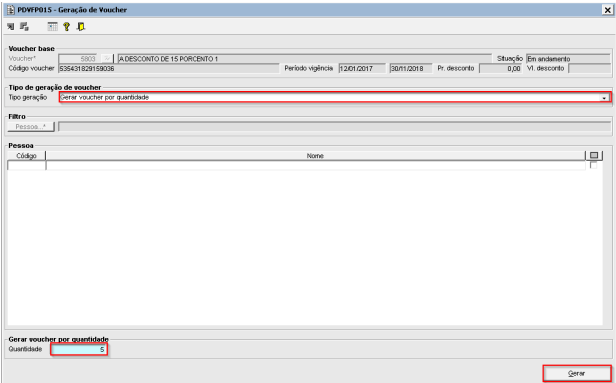Click the Pr. desconto field 0,00
Viewport: 616px width, 383px height.
(x=500, y=68)
